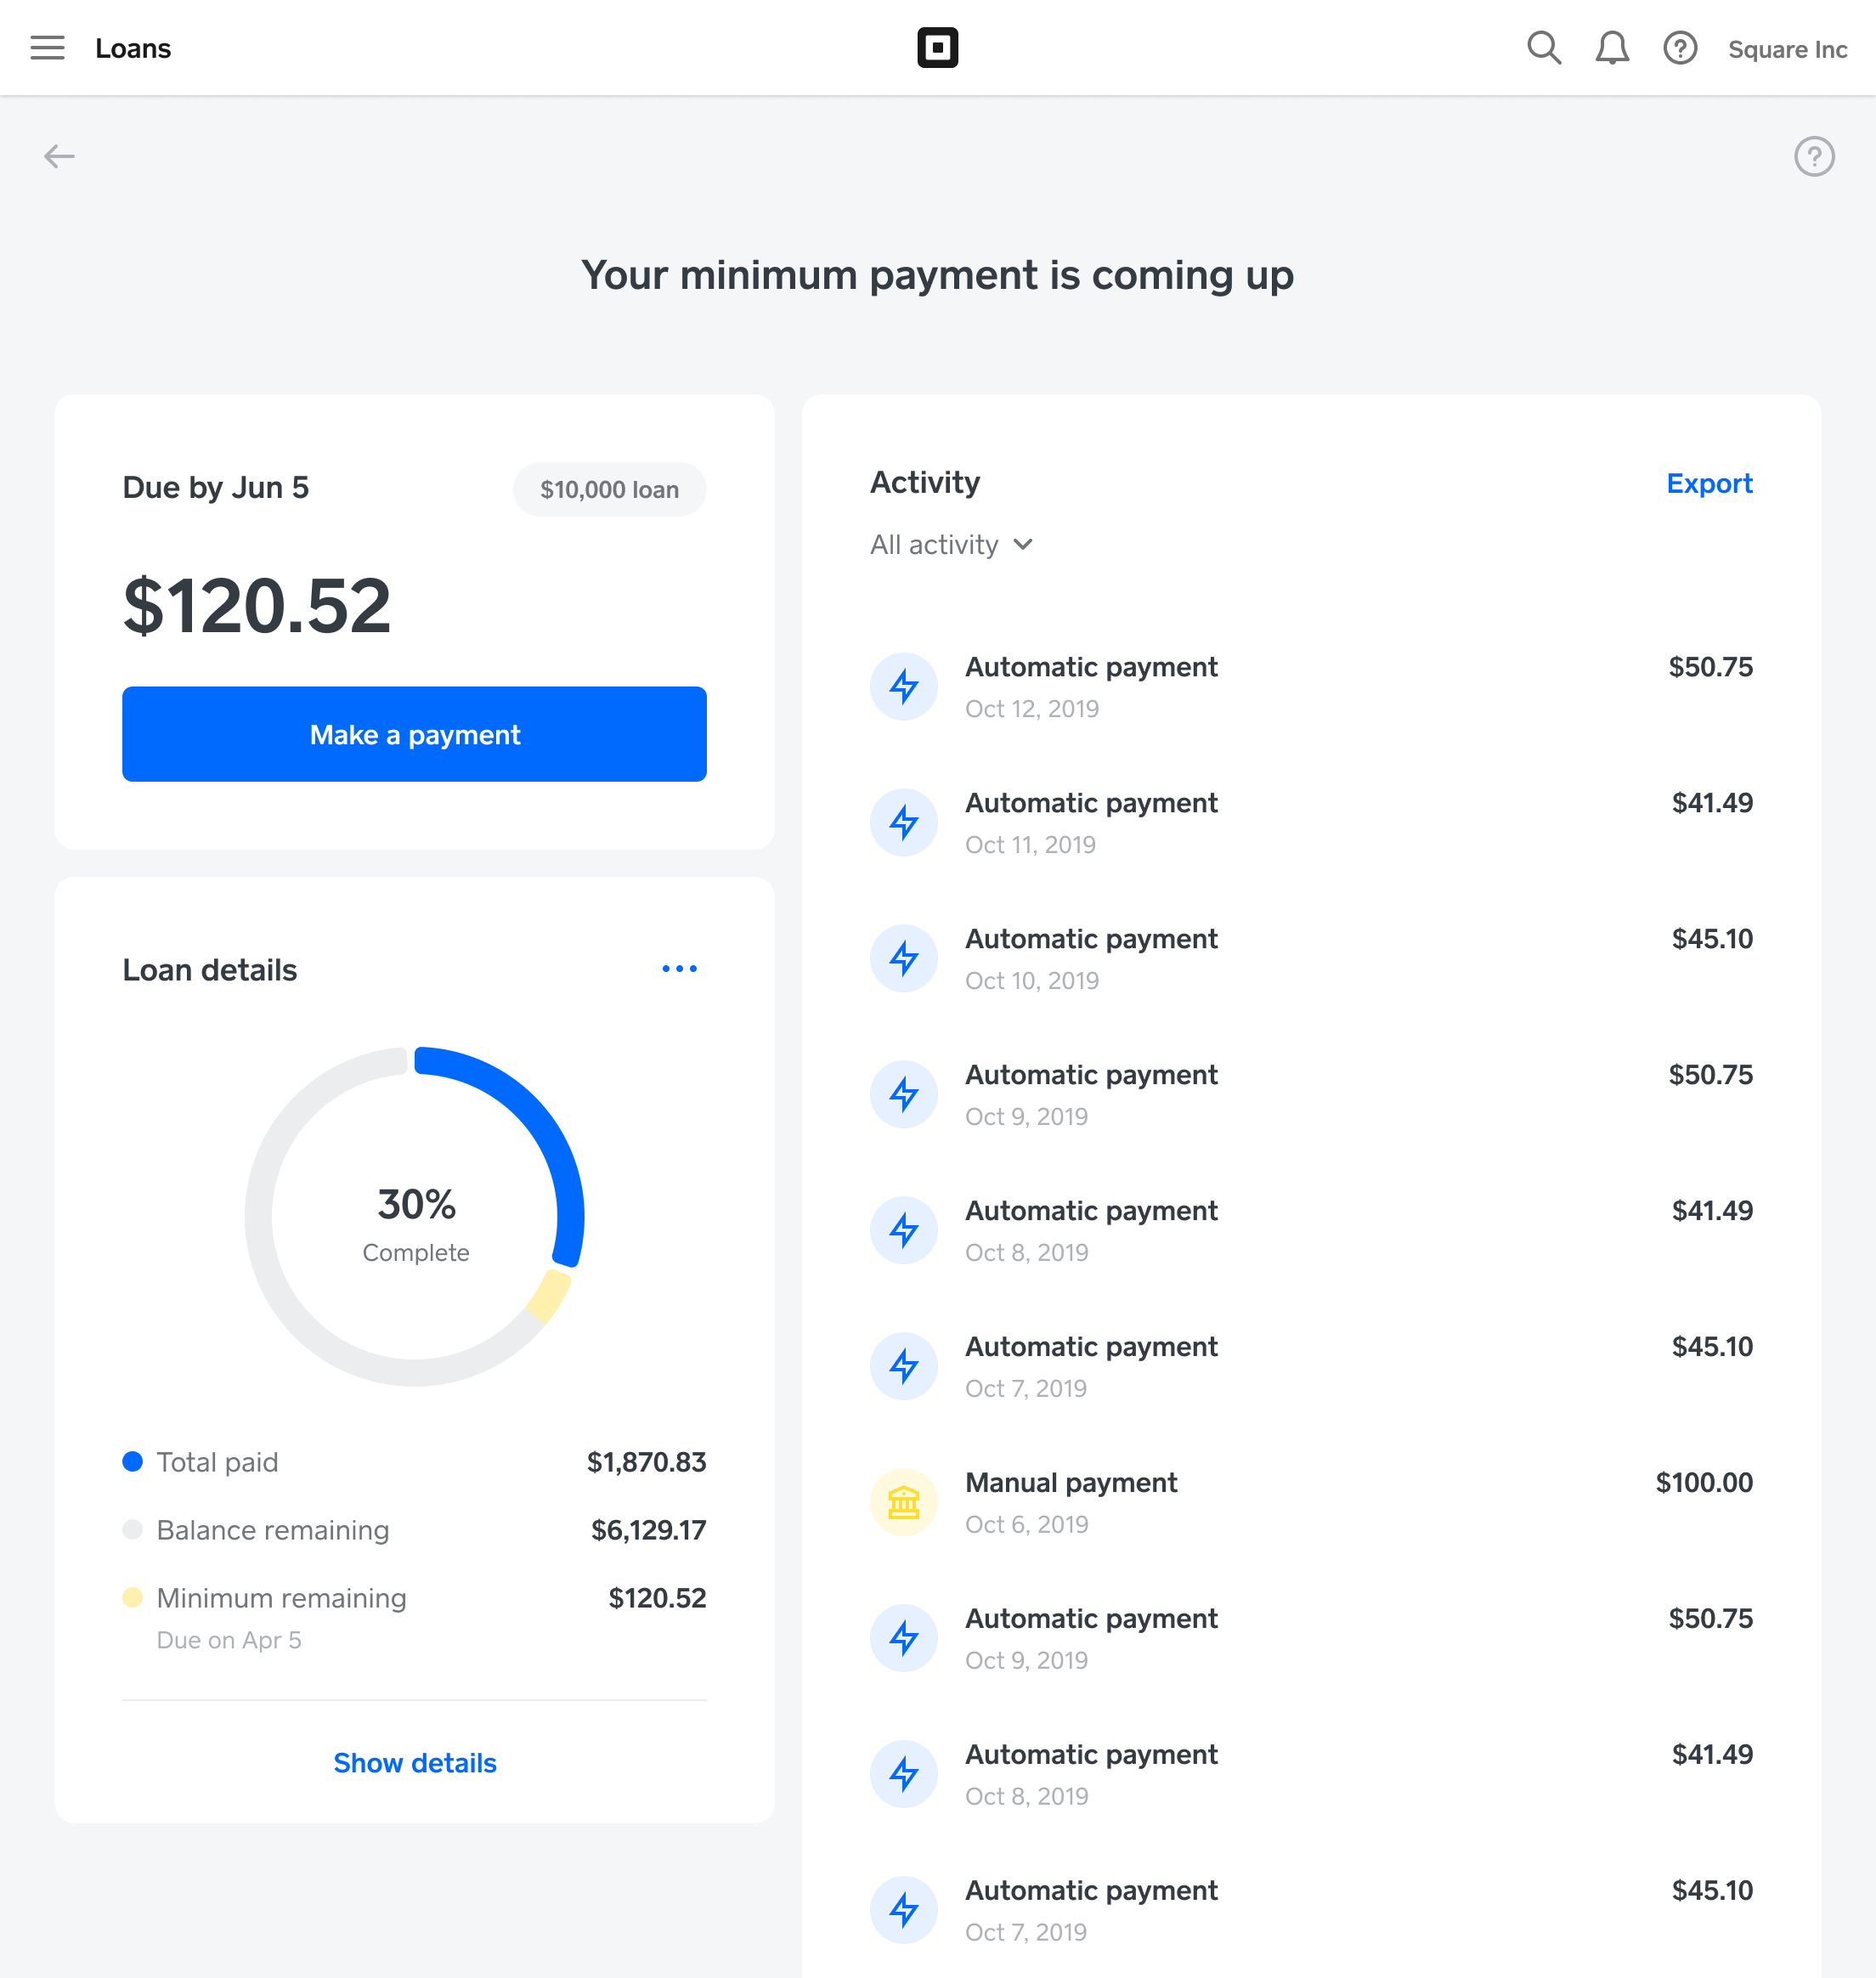
Task: Show details by clicking Show details link
Action: 413,1761
